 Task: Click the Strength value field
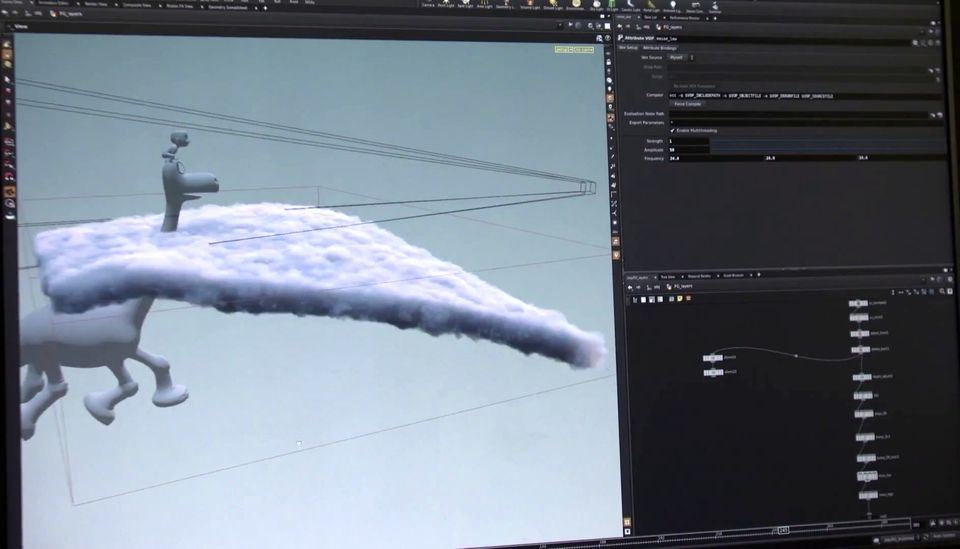click(x=688, y=141)
